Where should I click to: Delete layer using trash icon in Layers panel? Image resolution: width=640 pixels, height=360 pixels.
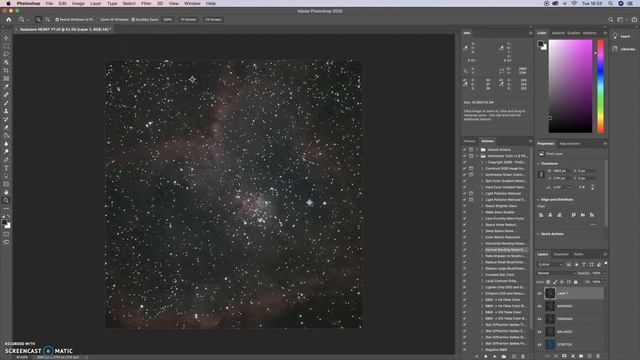(x=598, y=356)
